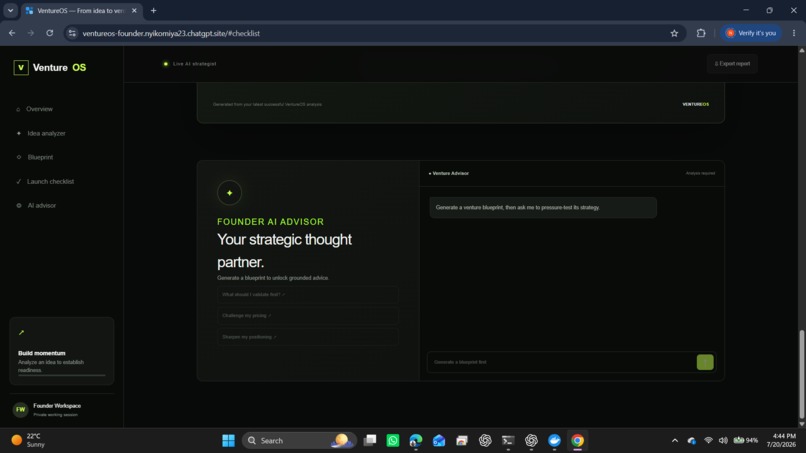Click the OneDrive cloud tray icon
The height and width of the screenshot is (453, 806).
coord(692,441)
